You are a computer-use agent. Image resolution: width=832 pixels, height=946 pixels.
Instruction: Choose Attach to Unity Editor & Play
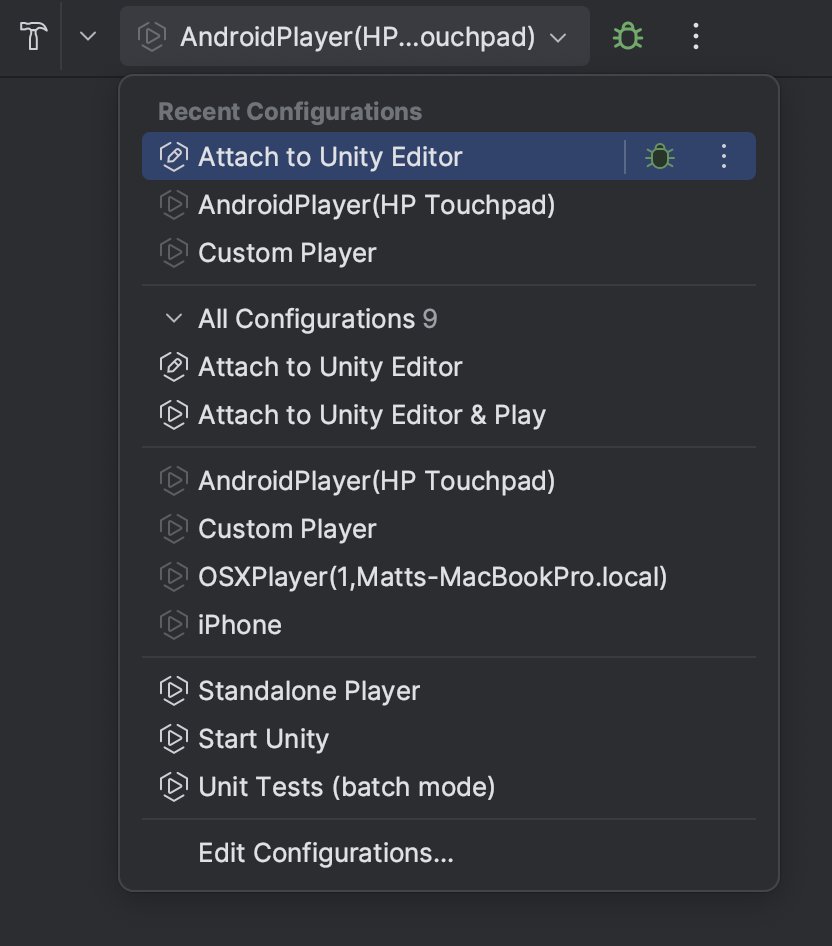pyautogui.click(x=448, y=415)
